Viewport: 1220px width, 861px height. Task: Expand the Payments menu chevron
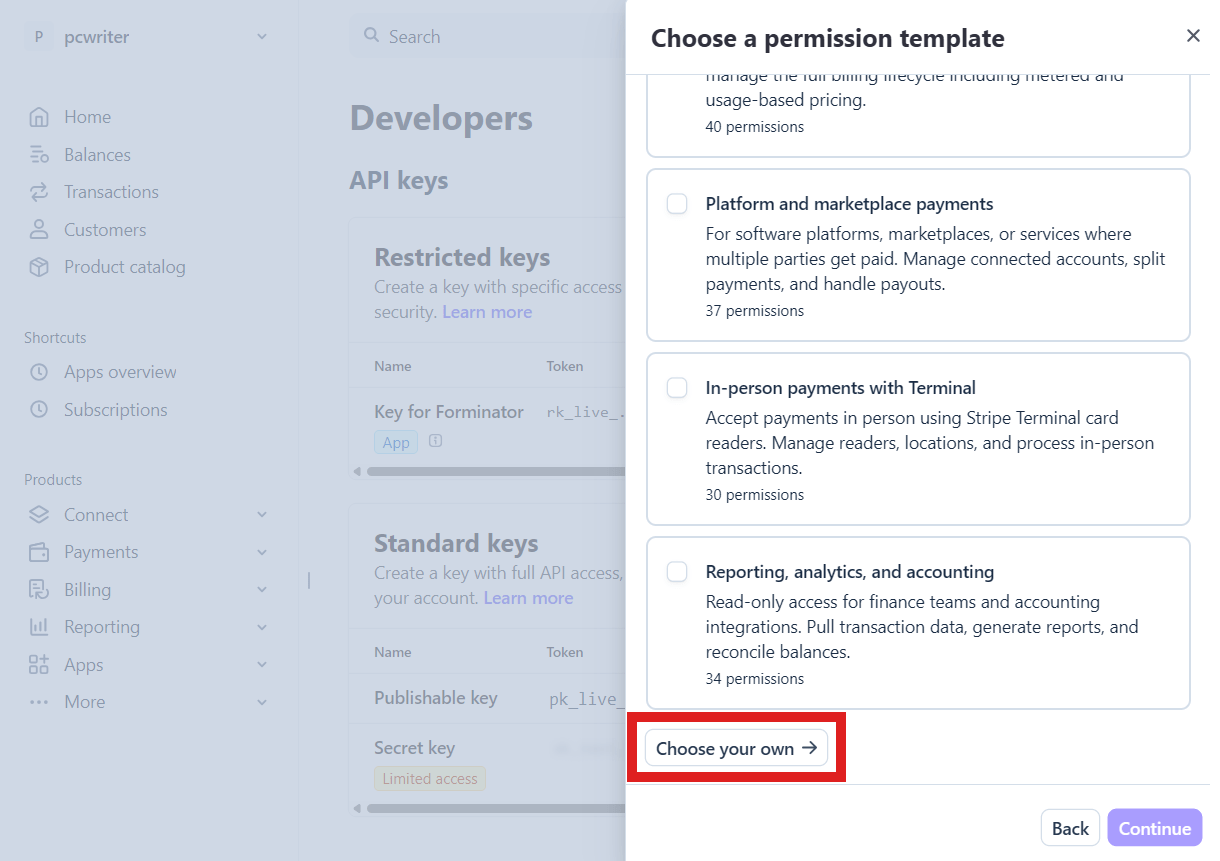coord(262,552)
